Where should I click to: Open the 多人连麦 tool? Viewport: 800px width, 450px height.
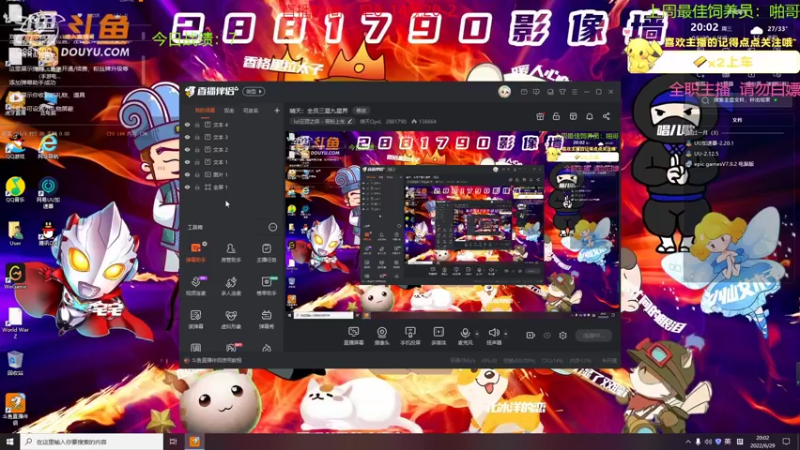pos(231,286)
